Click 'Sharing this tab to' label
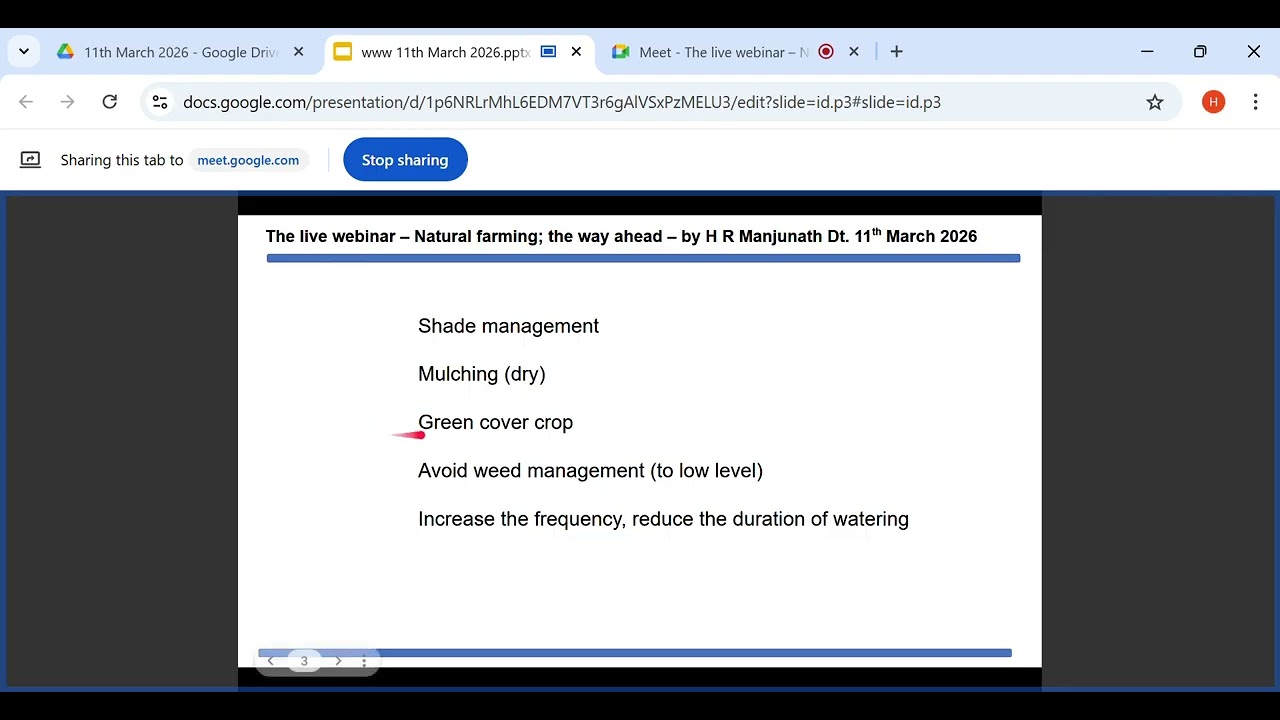 (122, 160)
